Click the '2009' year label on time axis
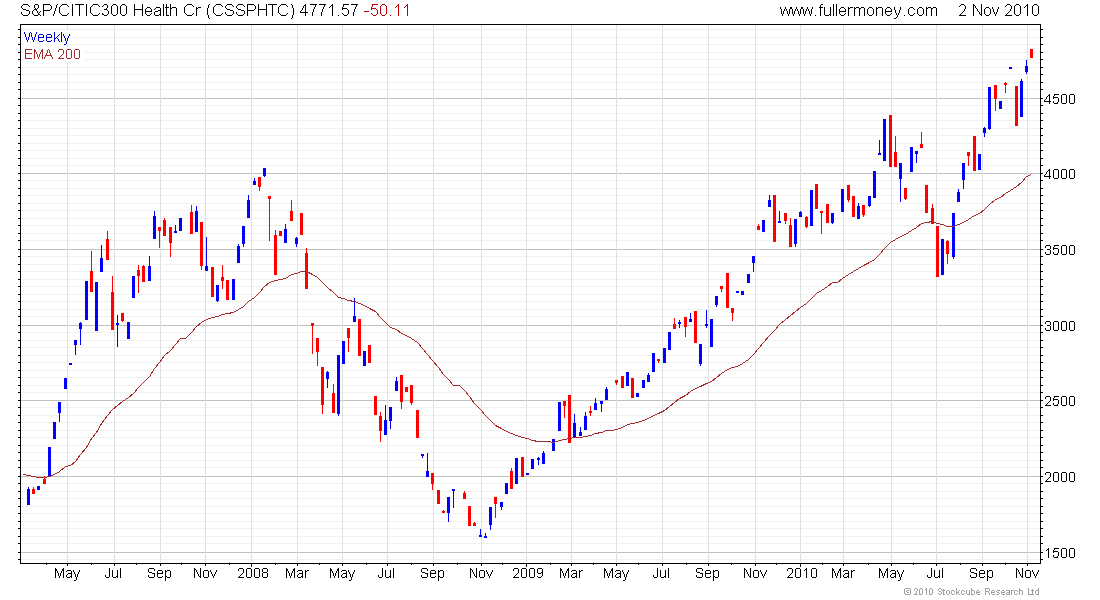This screenshot has width=1100, height=600. [528, 573]
